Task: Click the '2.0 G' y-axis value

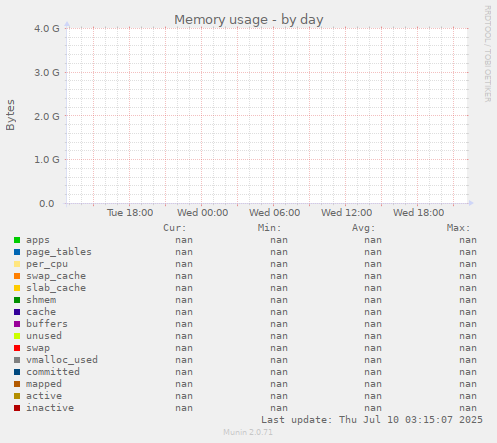Action: pyautogui.click(x=47, y=116)
